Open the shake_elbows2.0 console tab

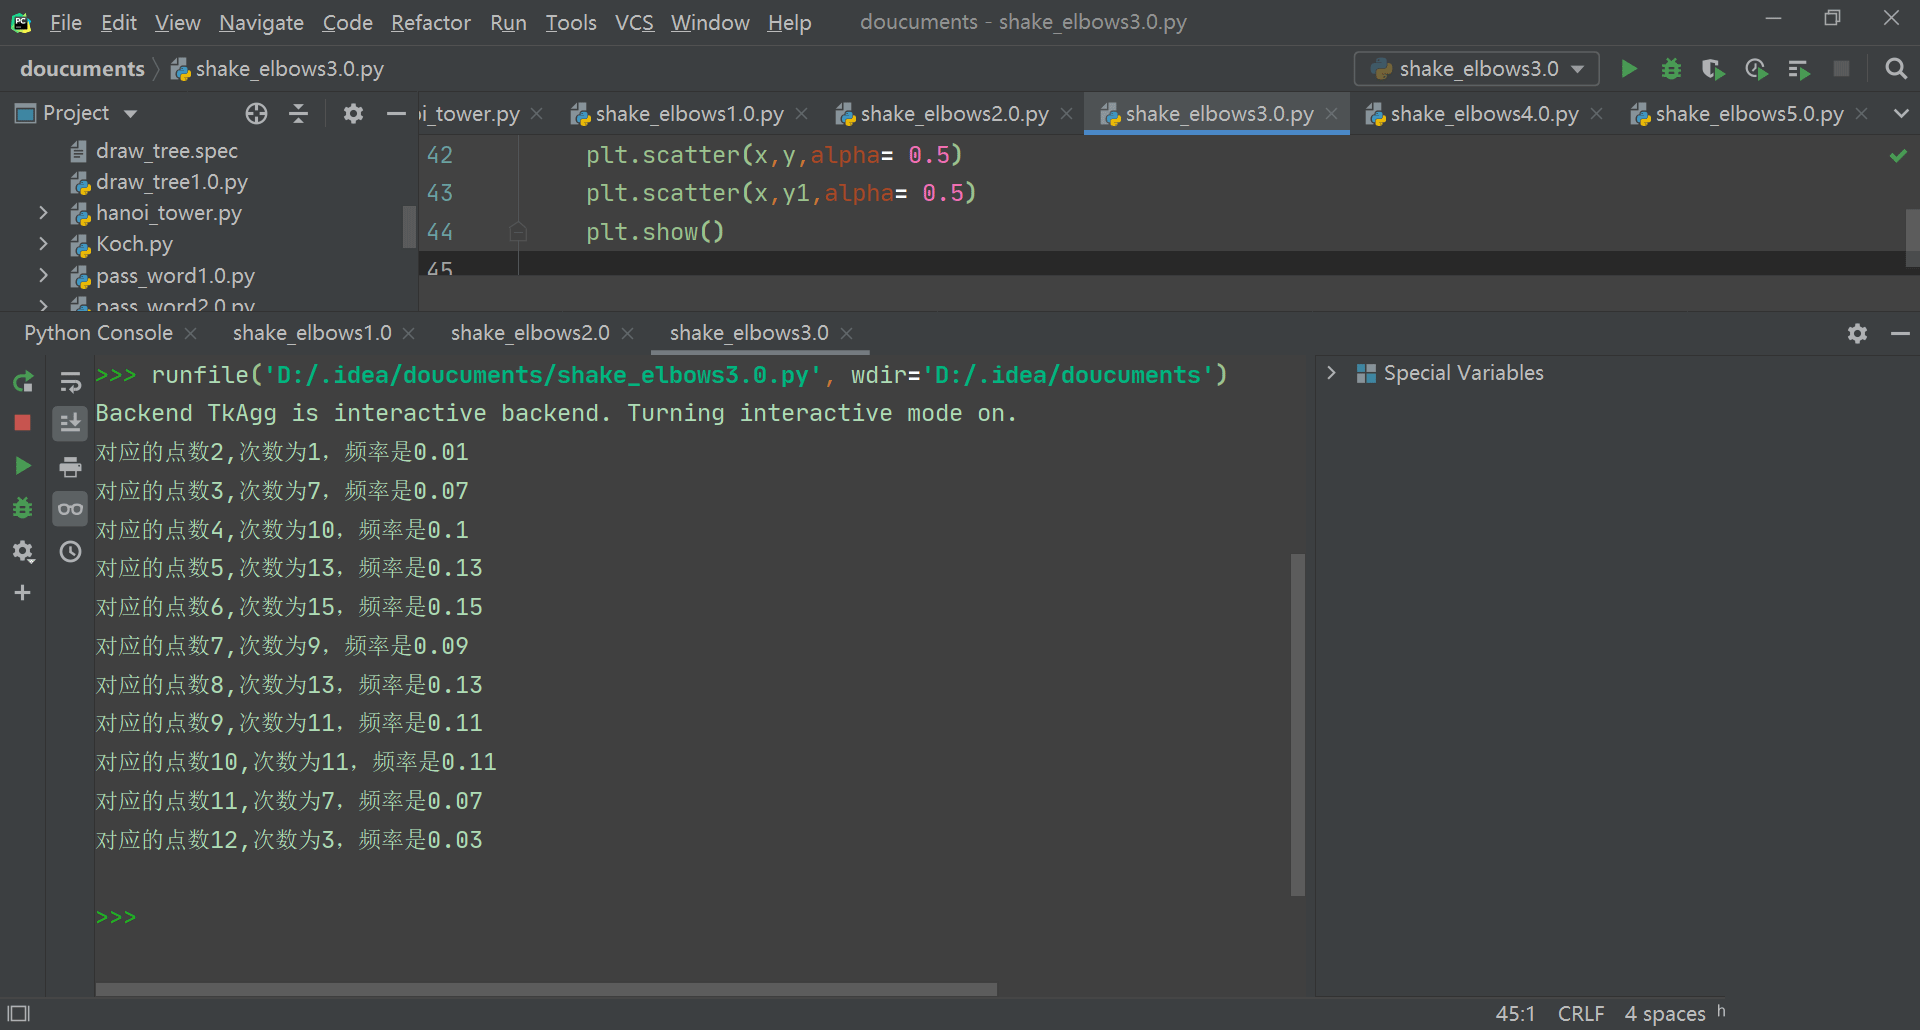pyautogui.click(x=530, y=333)
